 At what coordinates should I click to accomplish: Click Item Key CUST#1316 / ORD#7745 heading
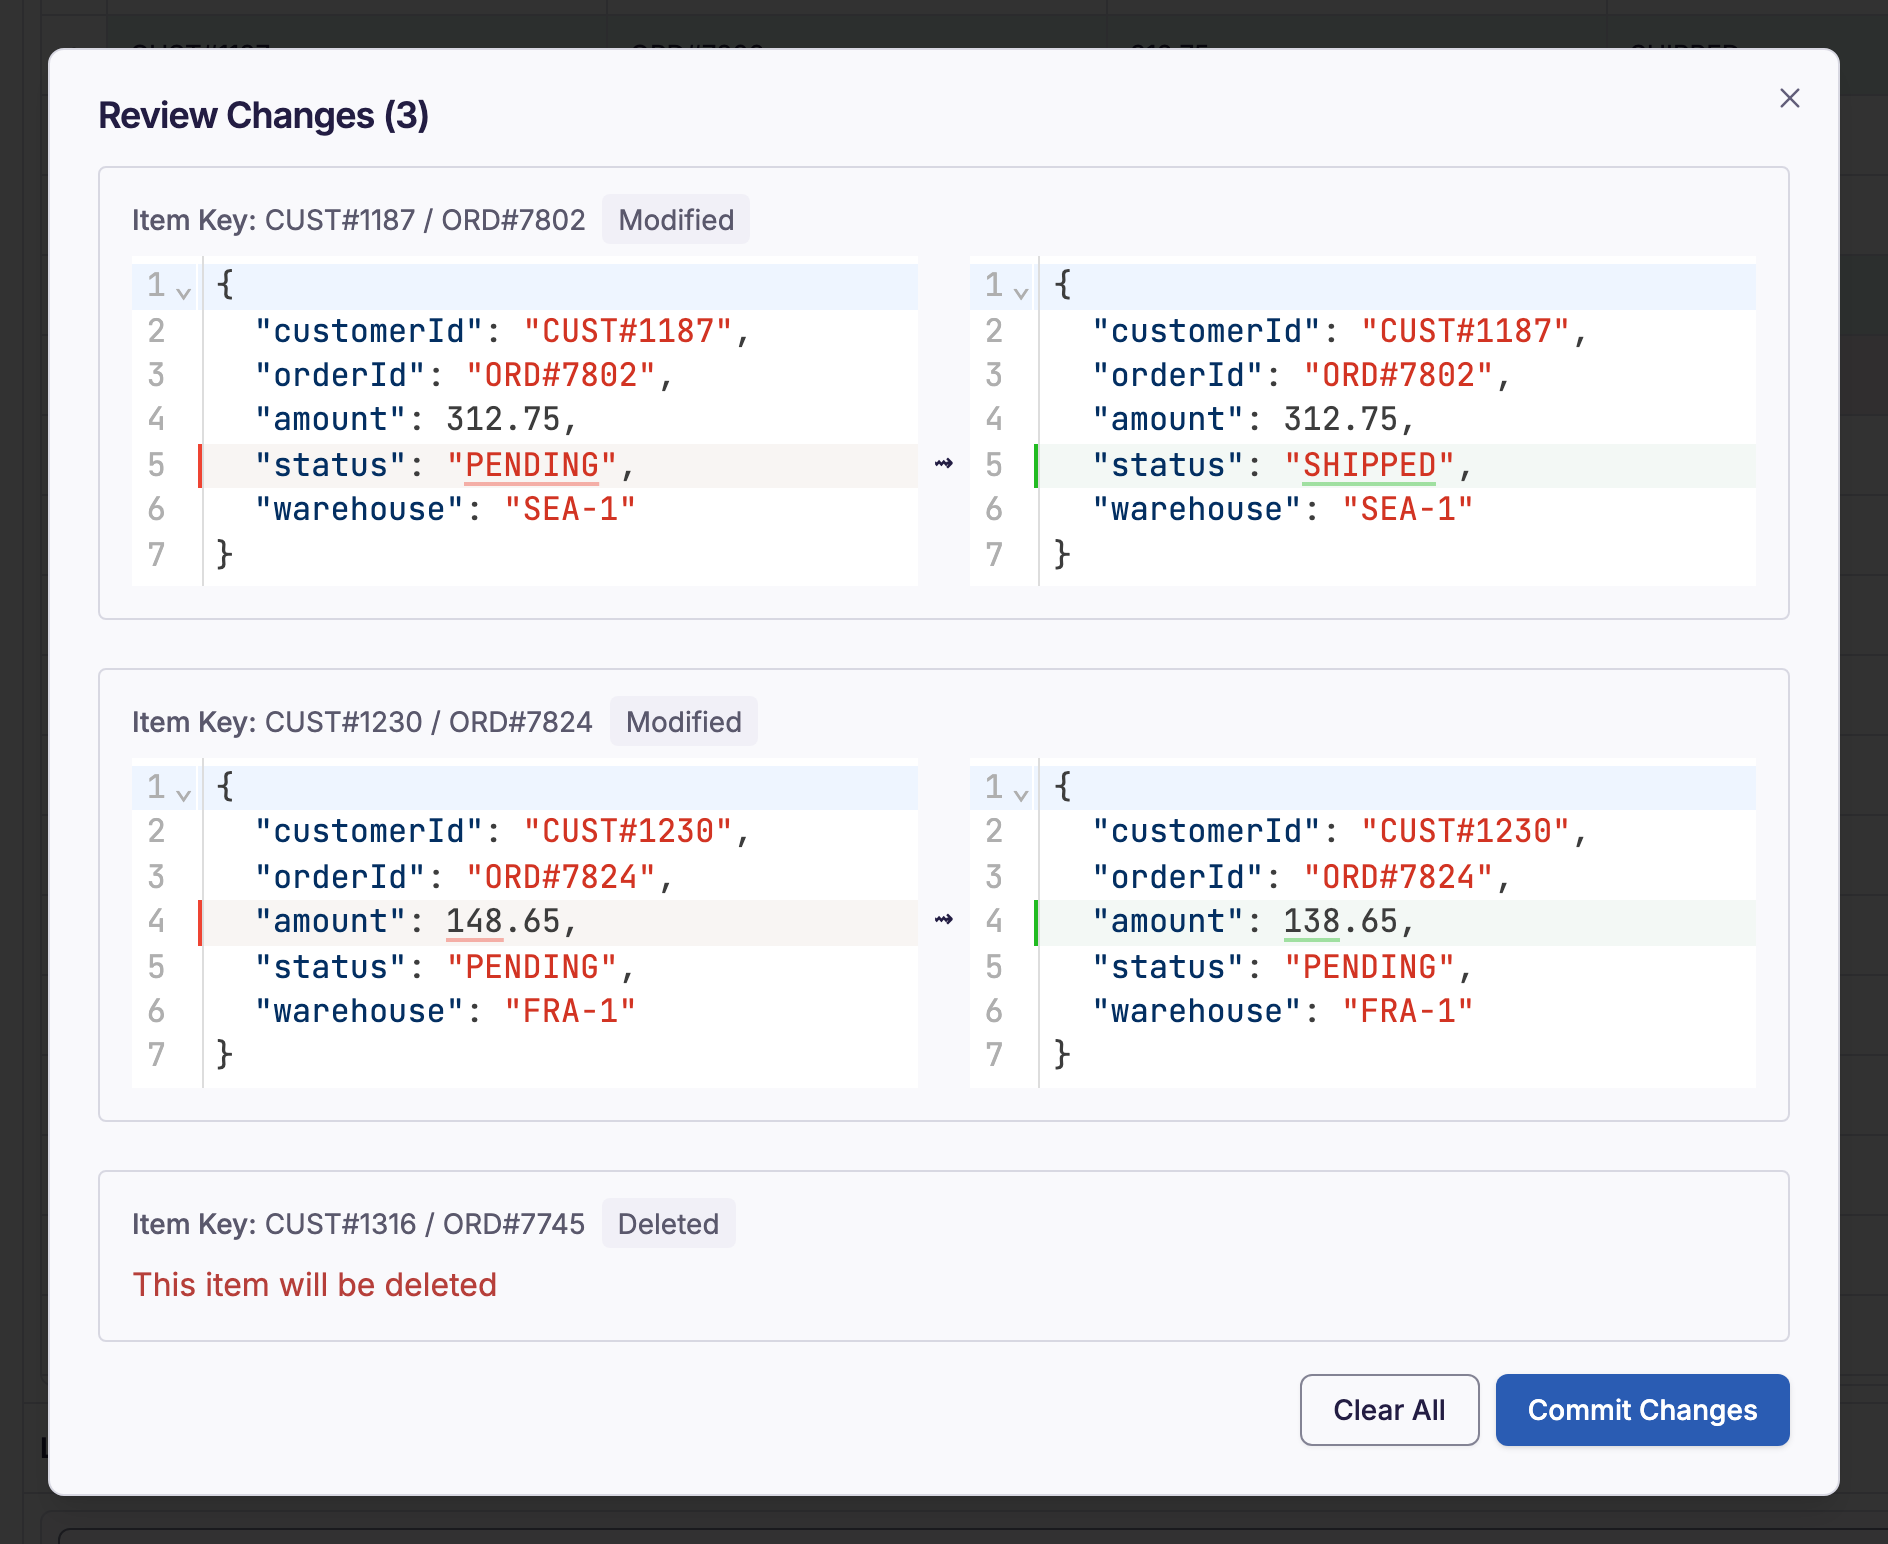[x=358, y=1224]
